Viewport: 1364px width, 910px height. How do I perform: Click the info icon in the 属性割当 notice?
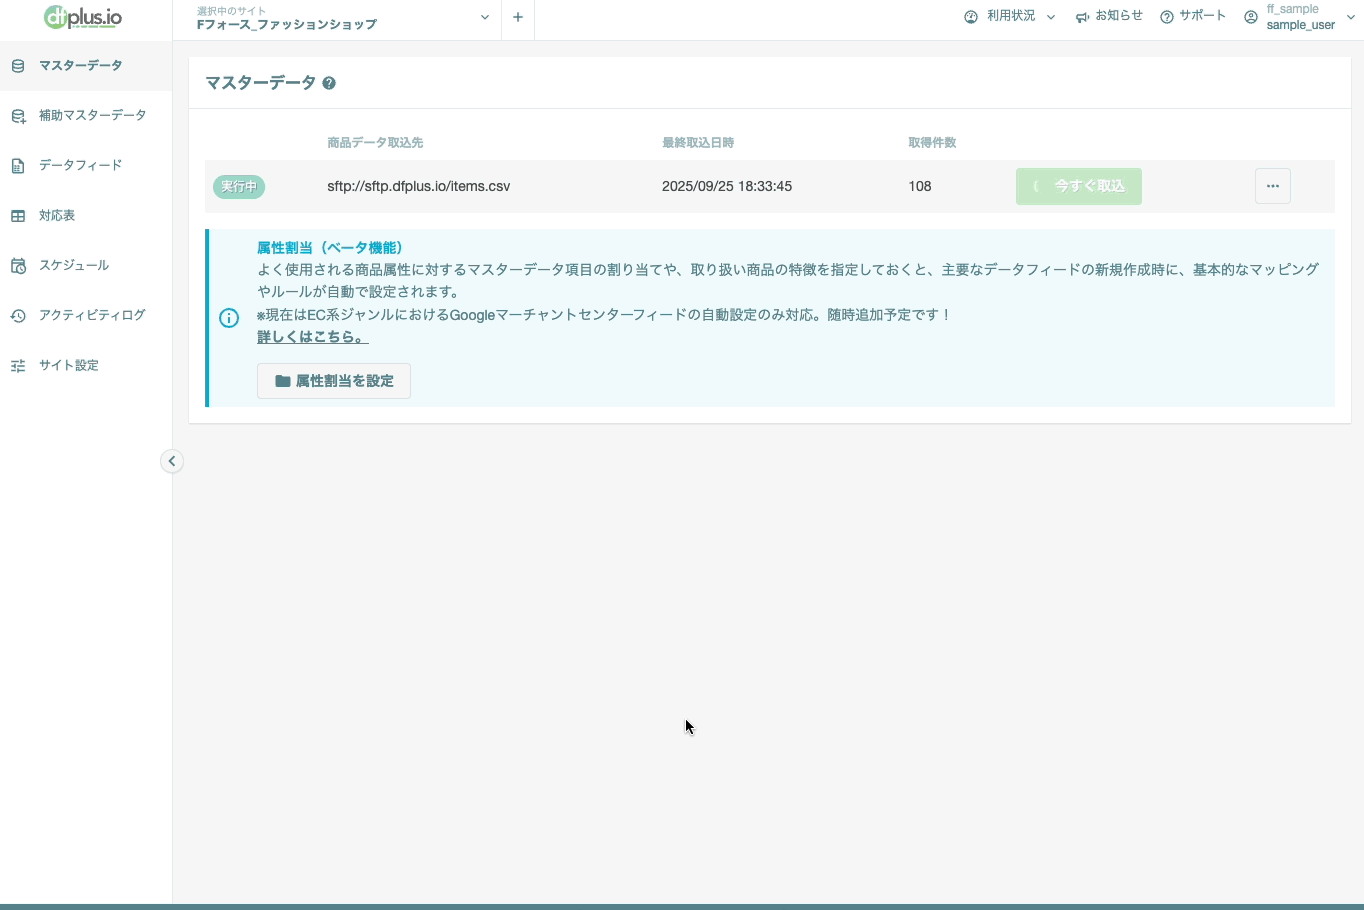229,318
